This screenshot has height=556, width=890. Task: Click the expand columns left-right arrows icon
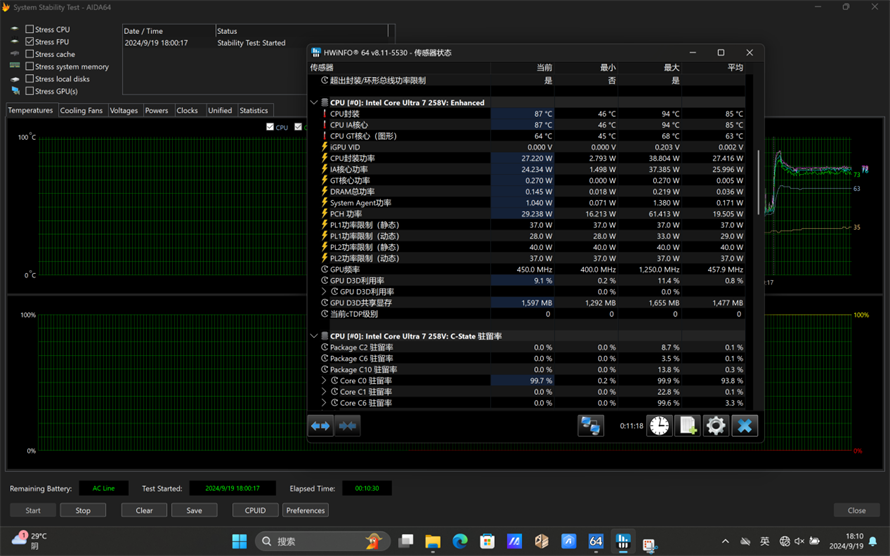(320, 426)
